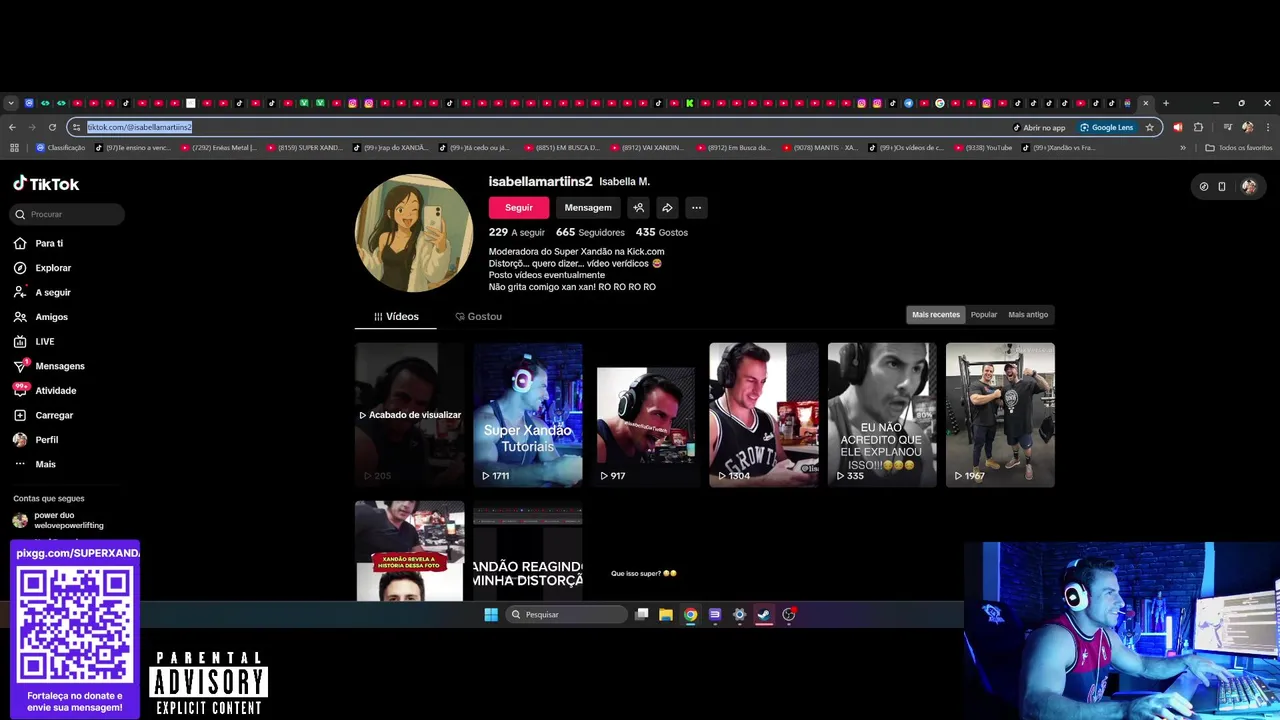Open the Chrome extensions puzzle icon
This screenshot has width=1280, height=720.
pos(1198,127)
